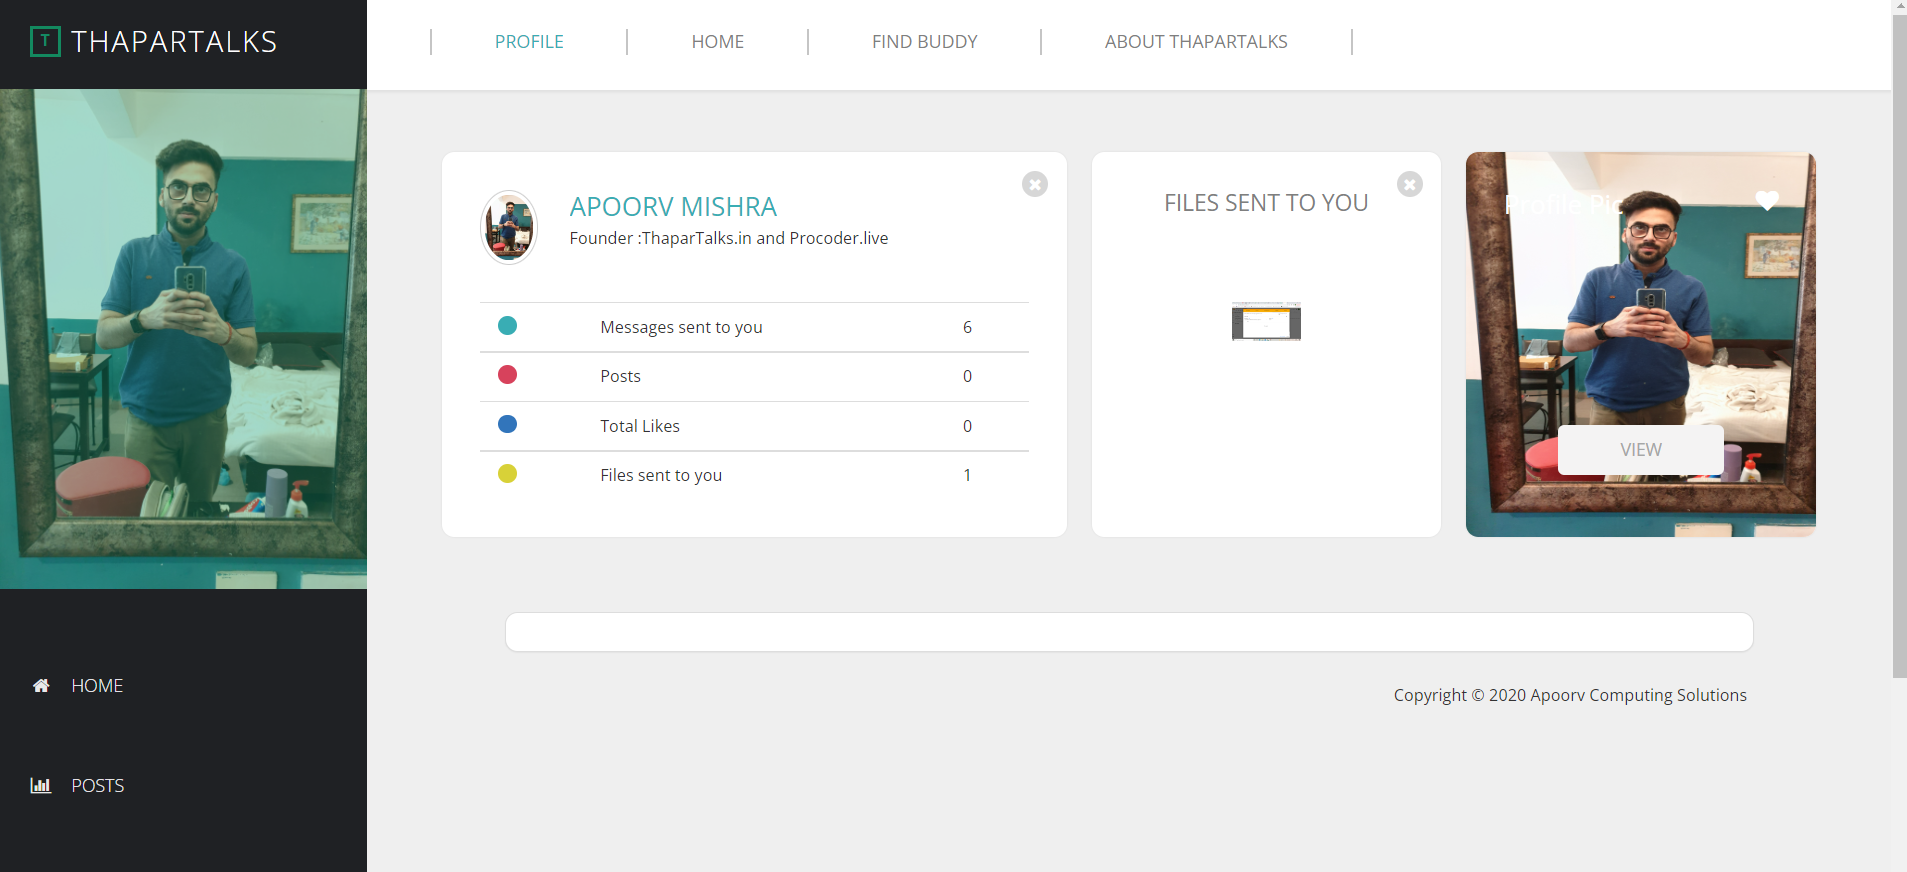Screen dimensions: 1907x872
Task: Click the Apoorv Mishra name link
Action: pos(673,207)
